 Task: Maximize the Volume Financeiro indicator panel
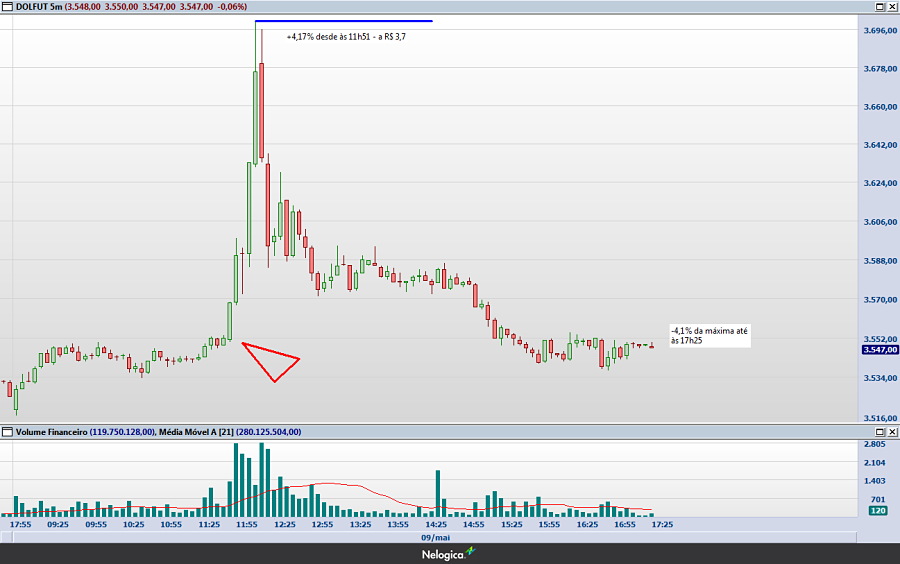click(880, 432)
